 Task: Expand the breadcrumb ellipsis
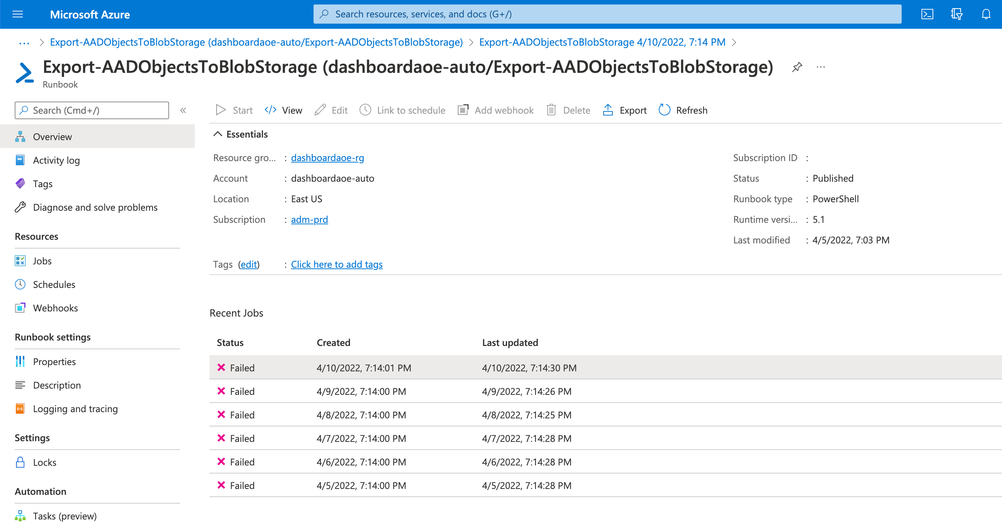pos(24,43)
